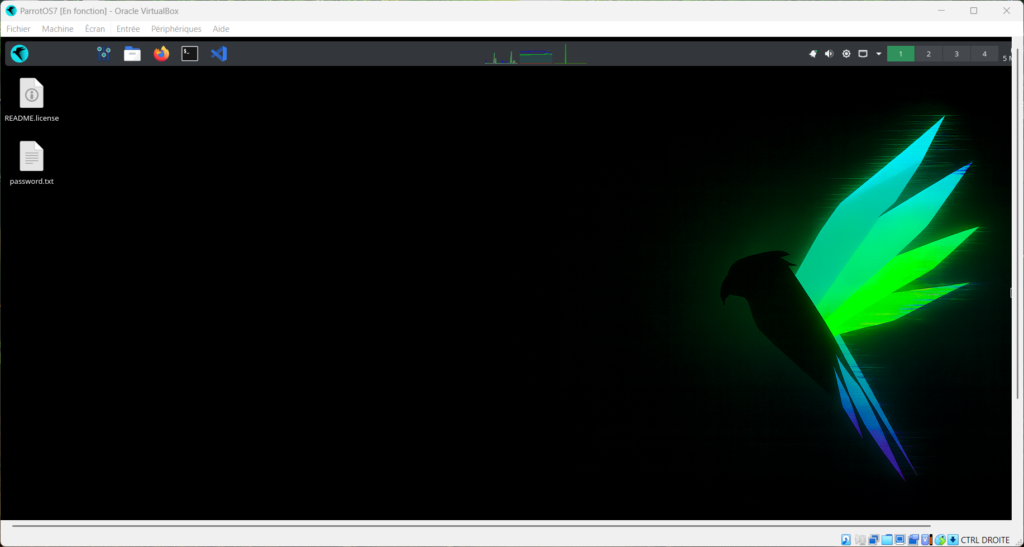The width and height of the screenshot is (1024, 547).
Task: Click the keyboard capture arrow indicator
Action: pyautogui.click(x=952, y=540)
